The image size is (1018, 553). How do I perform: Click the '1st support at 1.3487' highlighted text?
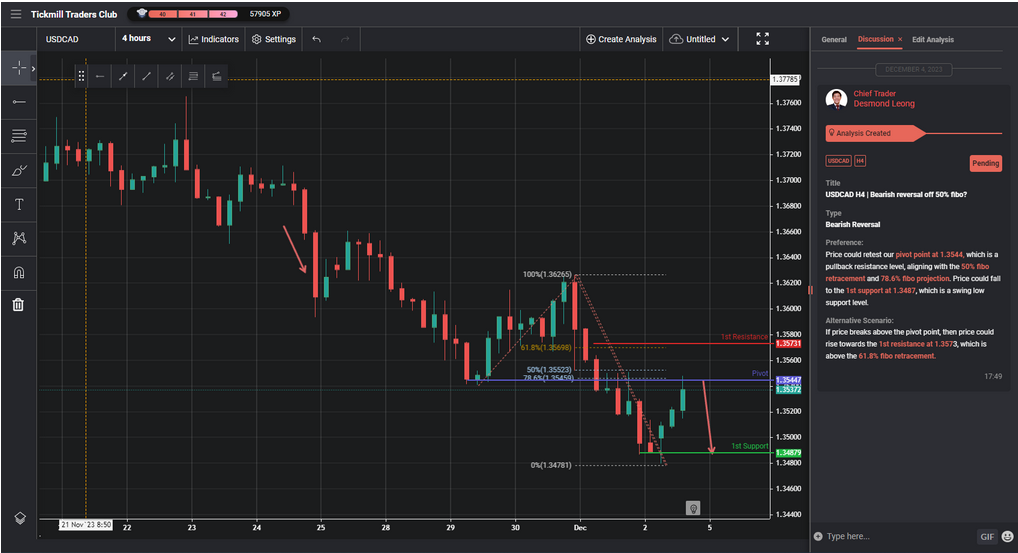[880, 290]
